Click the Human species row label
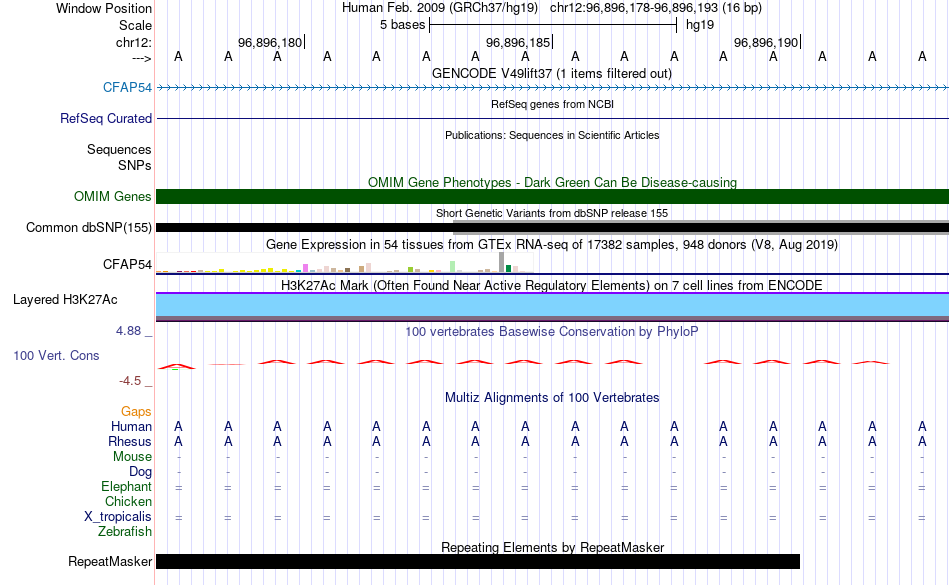Image resolution: width=950 pixels, height=585 pixels. point(131,426)
